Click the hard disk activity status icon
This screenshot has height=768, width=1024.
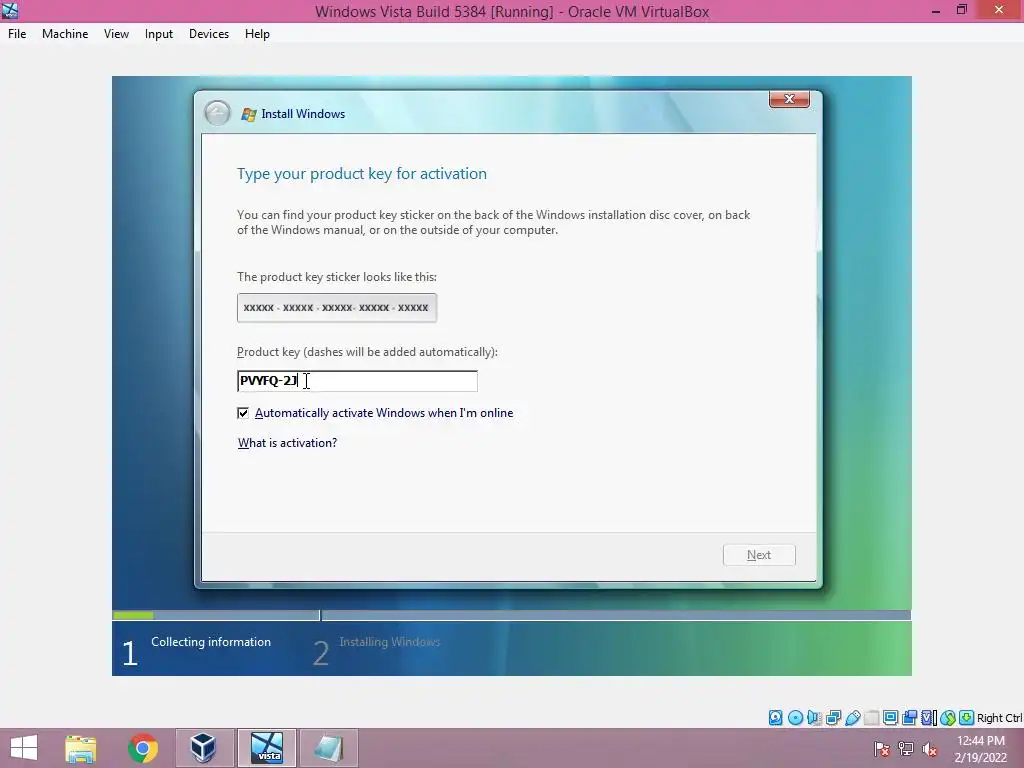[x=775, y=718]
